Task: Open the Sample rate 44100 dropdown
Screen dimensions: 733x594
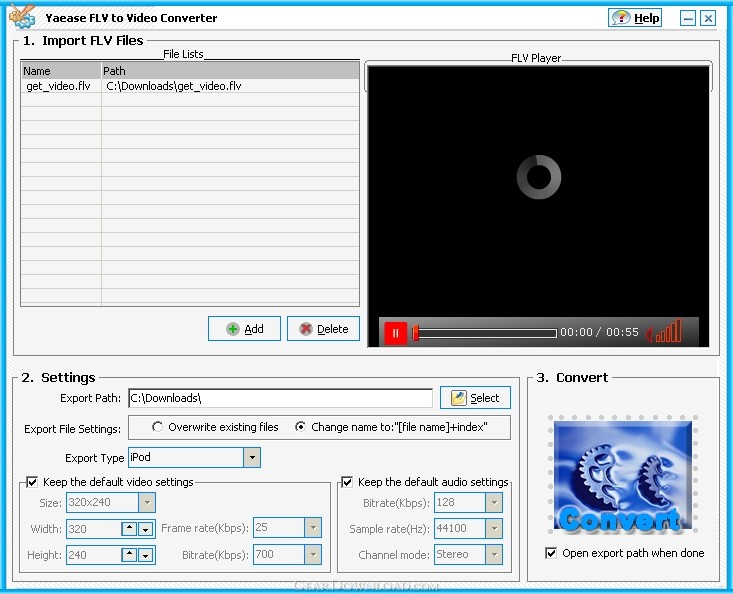Action: pos(494,529)
